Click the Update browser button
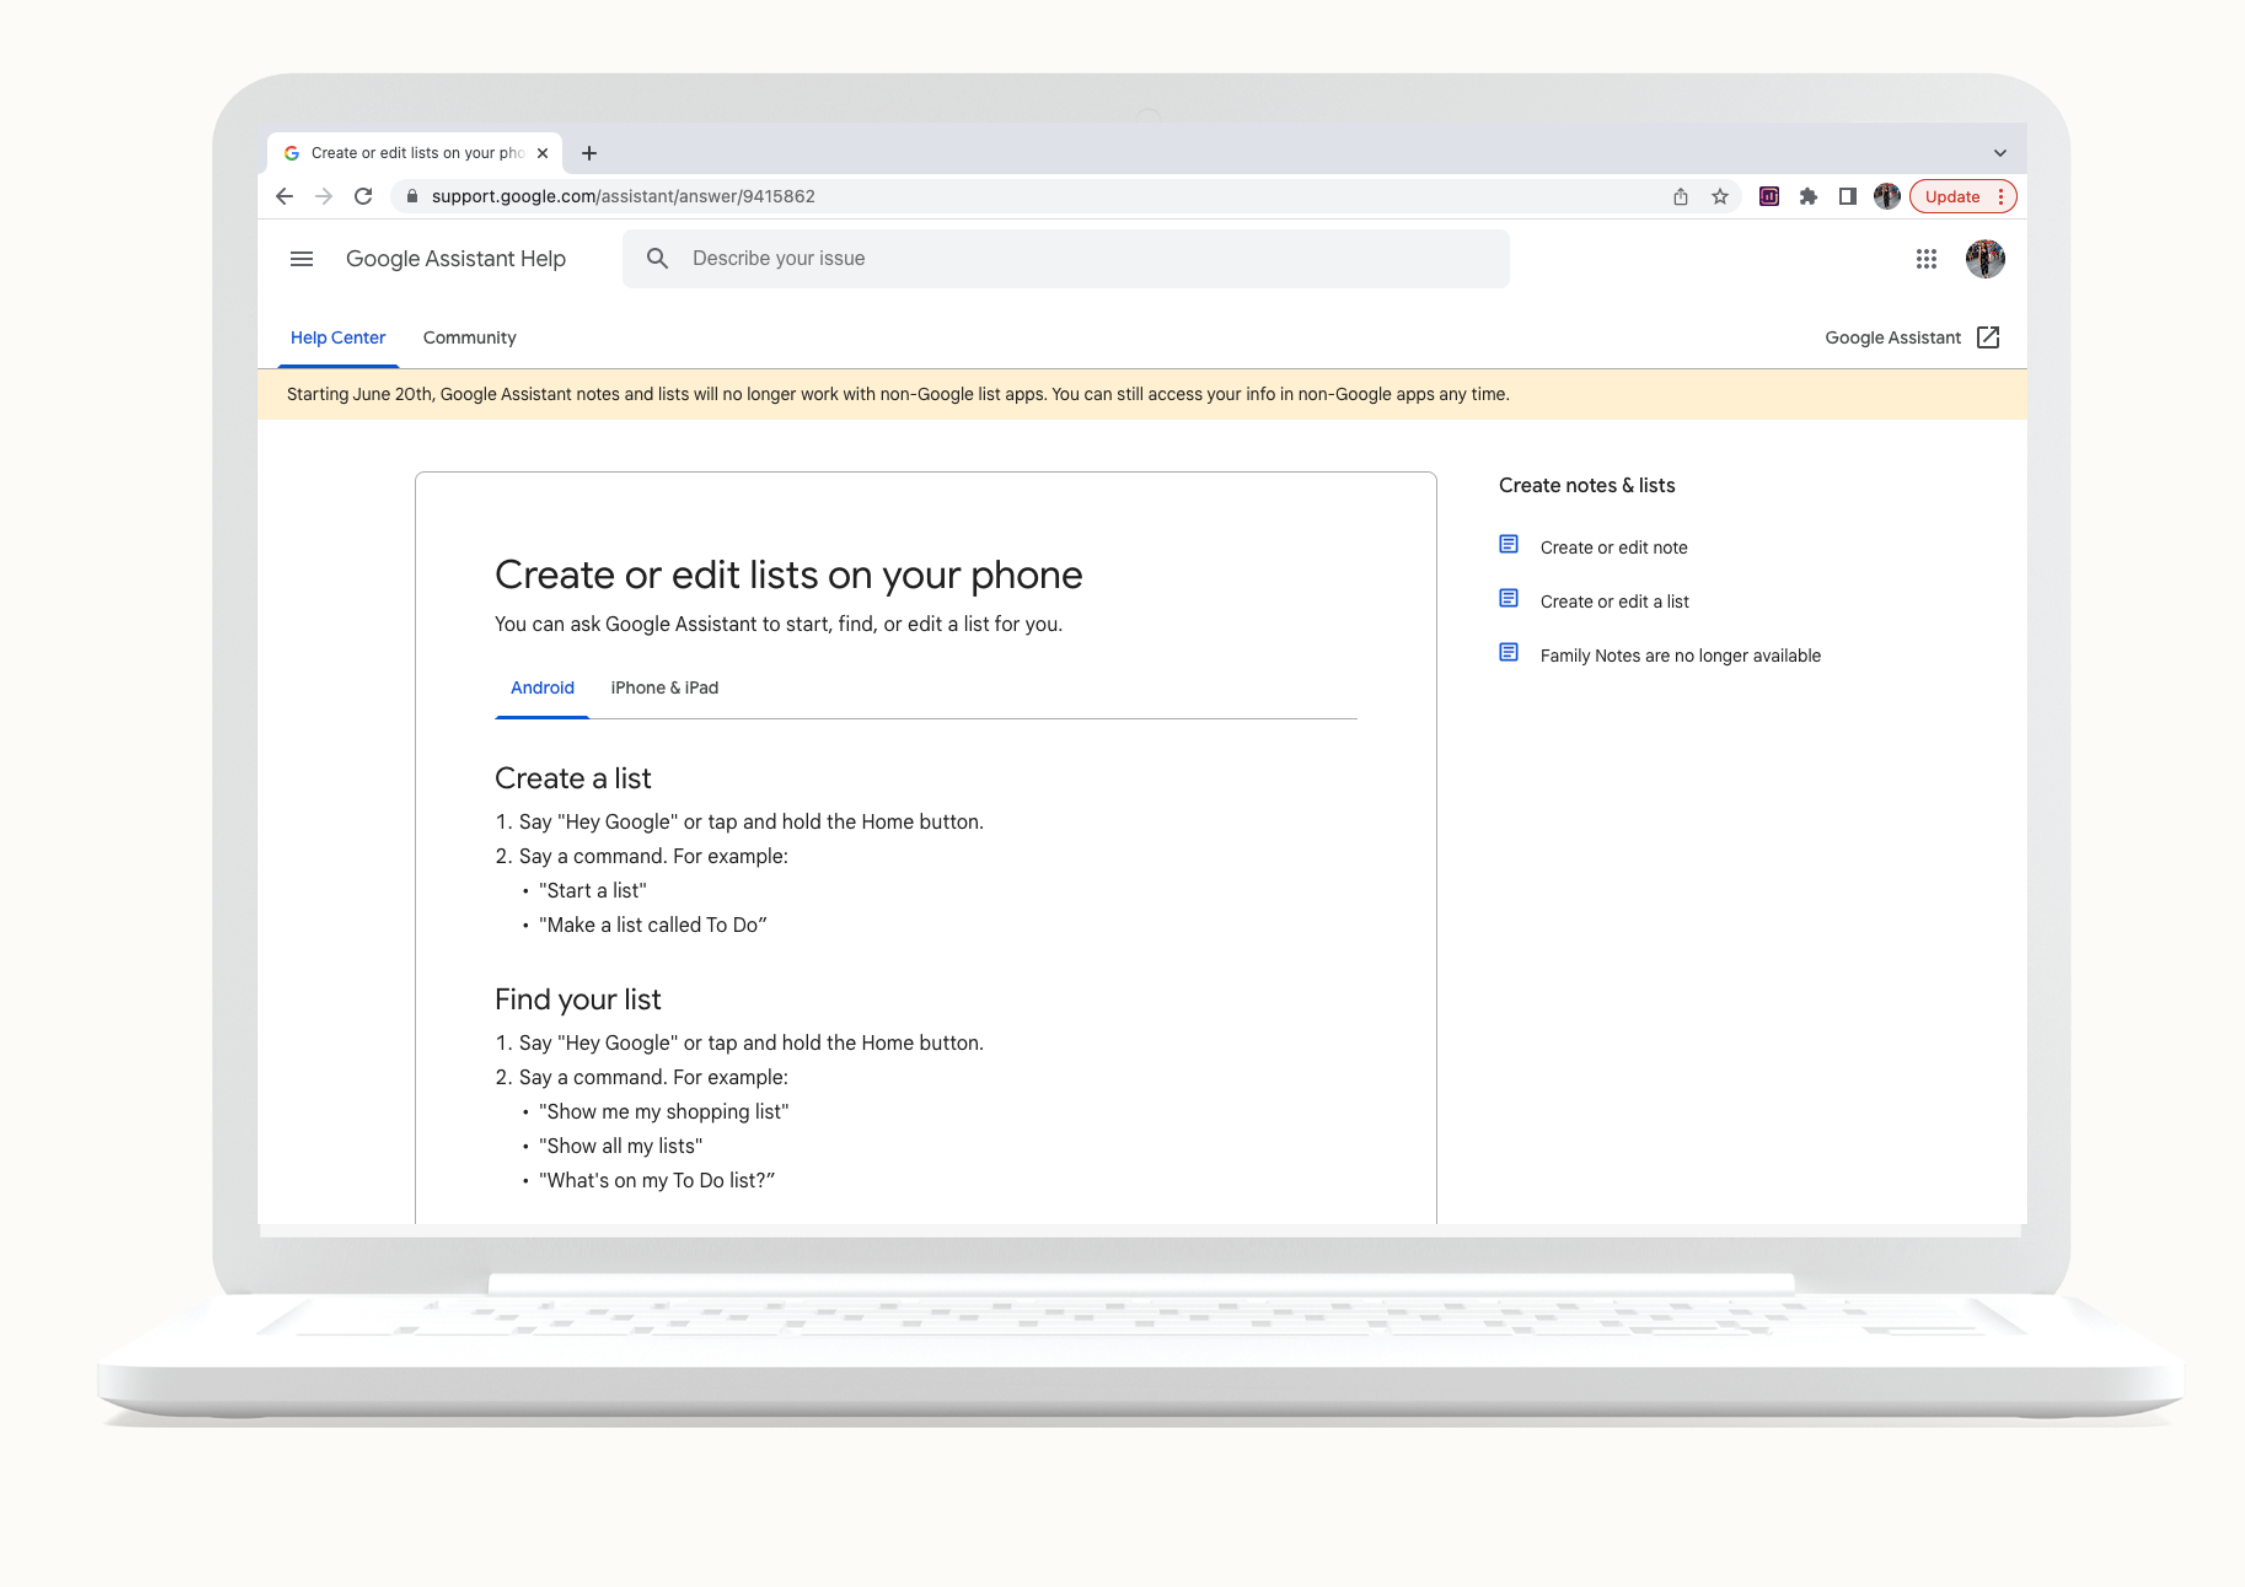 click(x=1951, y=196)
